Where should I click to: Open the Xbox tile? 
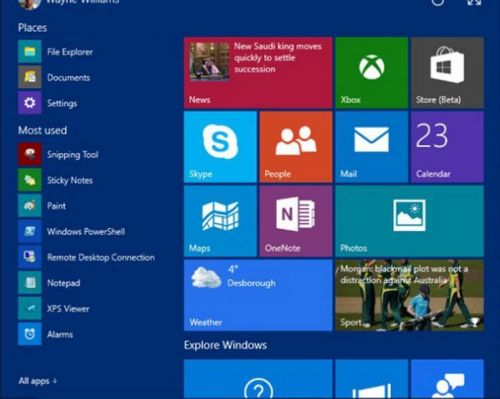[372, 73]
